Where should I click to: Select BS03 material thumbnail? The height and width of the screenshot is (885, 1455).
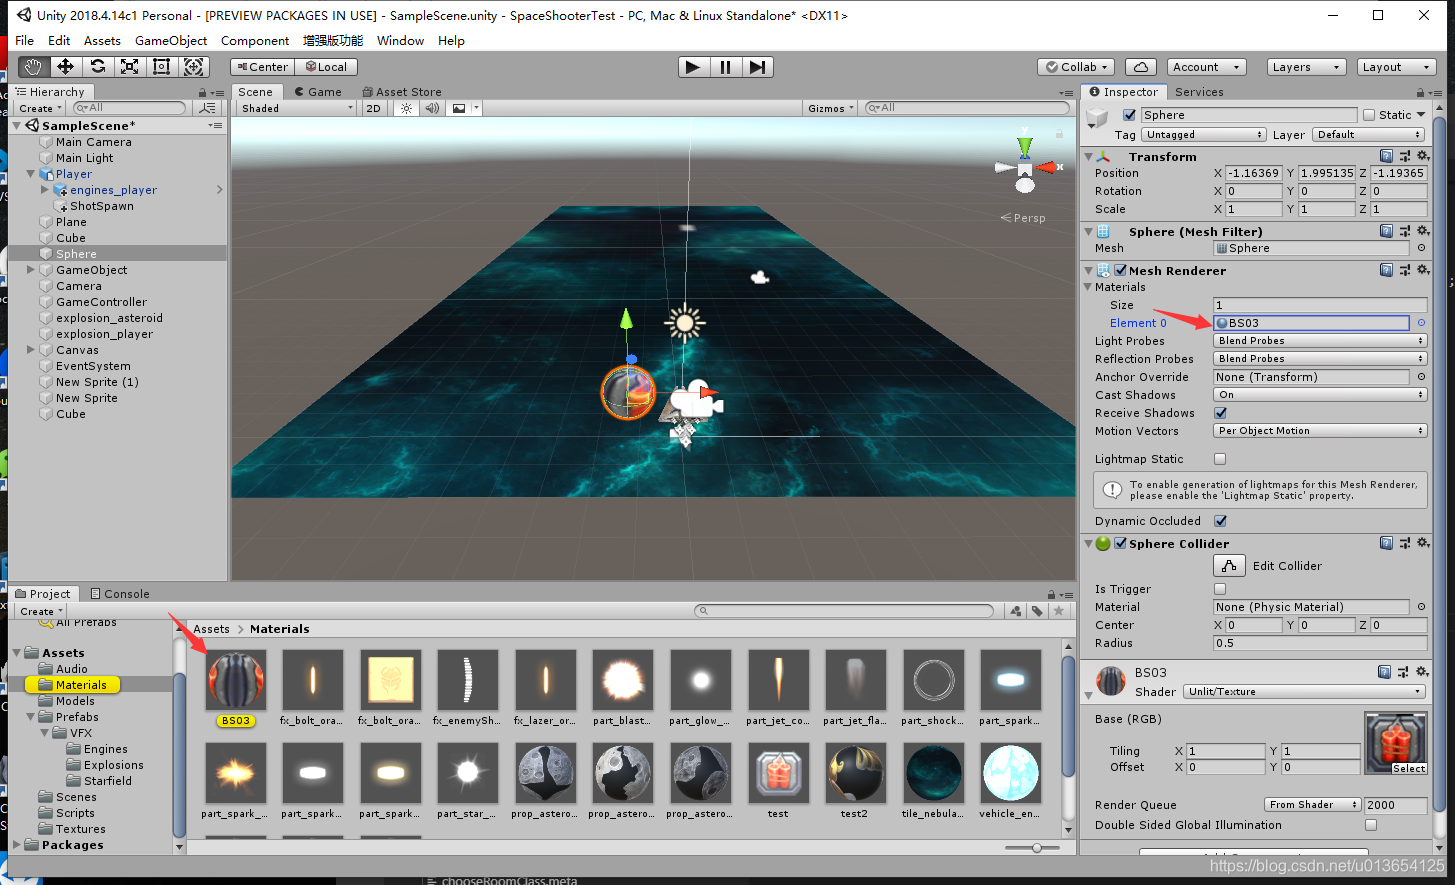coord(236,680)
